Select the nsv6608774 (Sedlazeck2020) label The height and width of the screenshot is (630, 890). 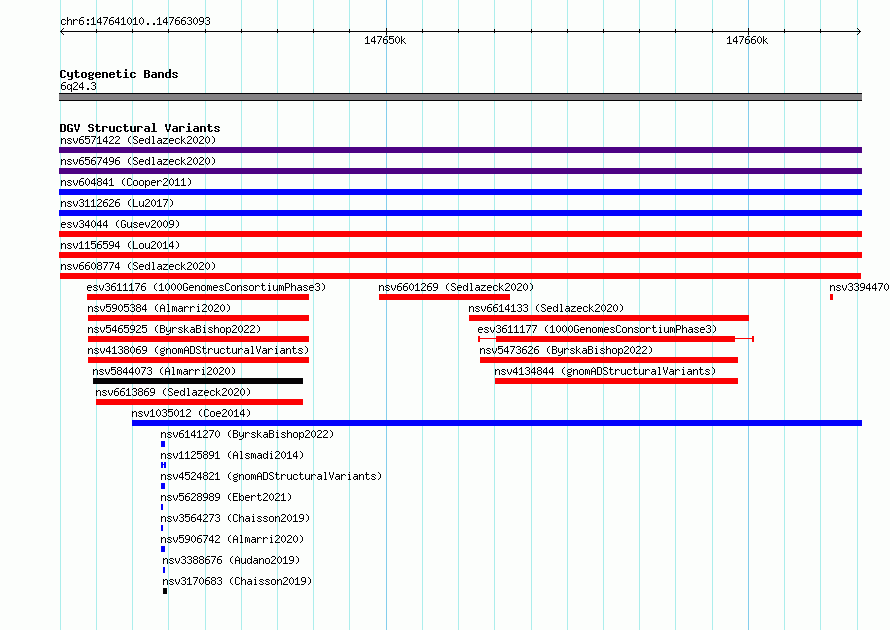coord(138,266)
